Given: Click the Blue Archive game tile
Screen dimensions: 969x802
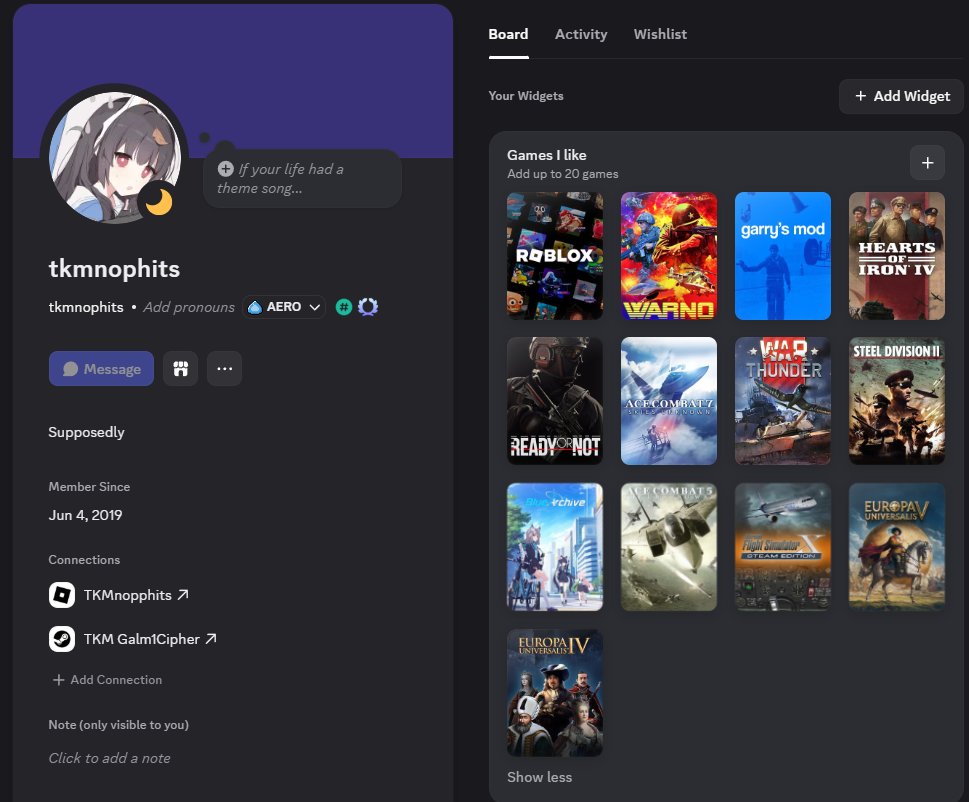Looking at the screenshot, I should coord(555,547).
